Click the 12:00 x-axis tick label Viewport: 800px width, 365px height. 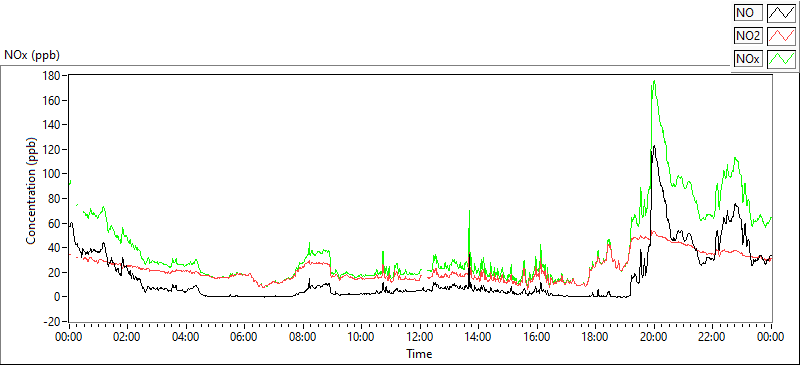(x=419, y=337)
